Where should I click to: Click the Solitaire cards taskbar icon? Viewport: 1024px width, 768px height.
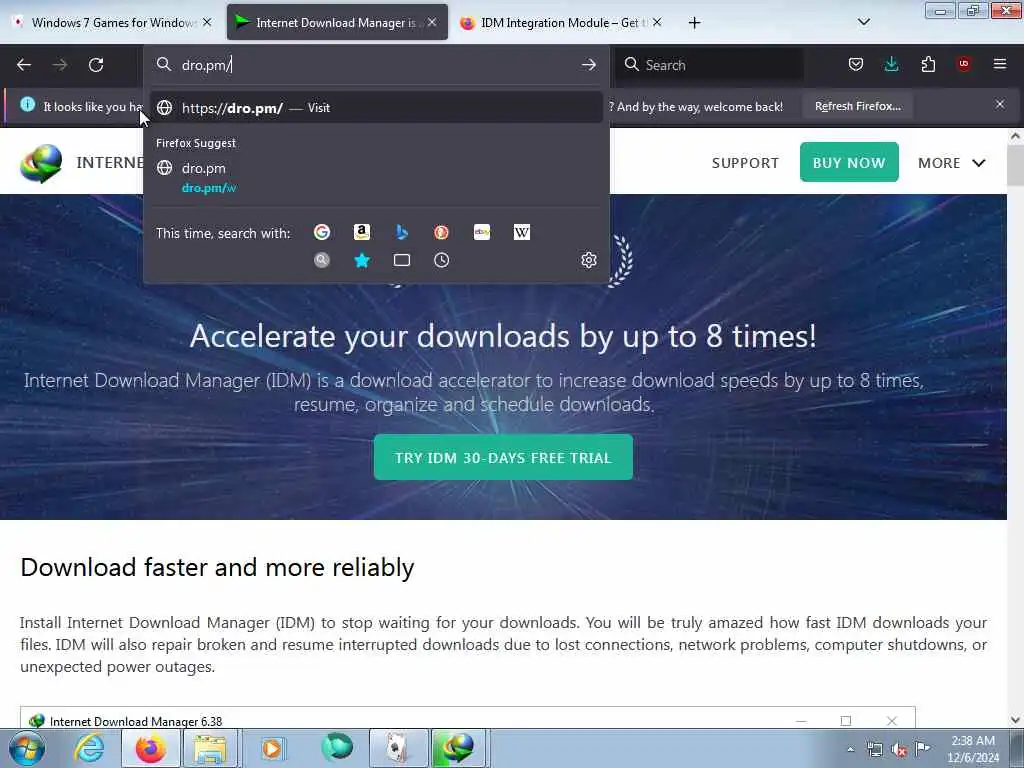pyautogui.click(x=398, y=748)
